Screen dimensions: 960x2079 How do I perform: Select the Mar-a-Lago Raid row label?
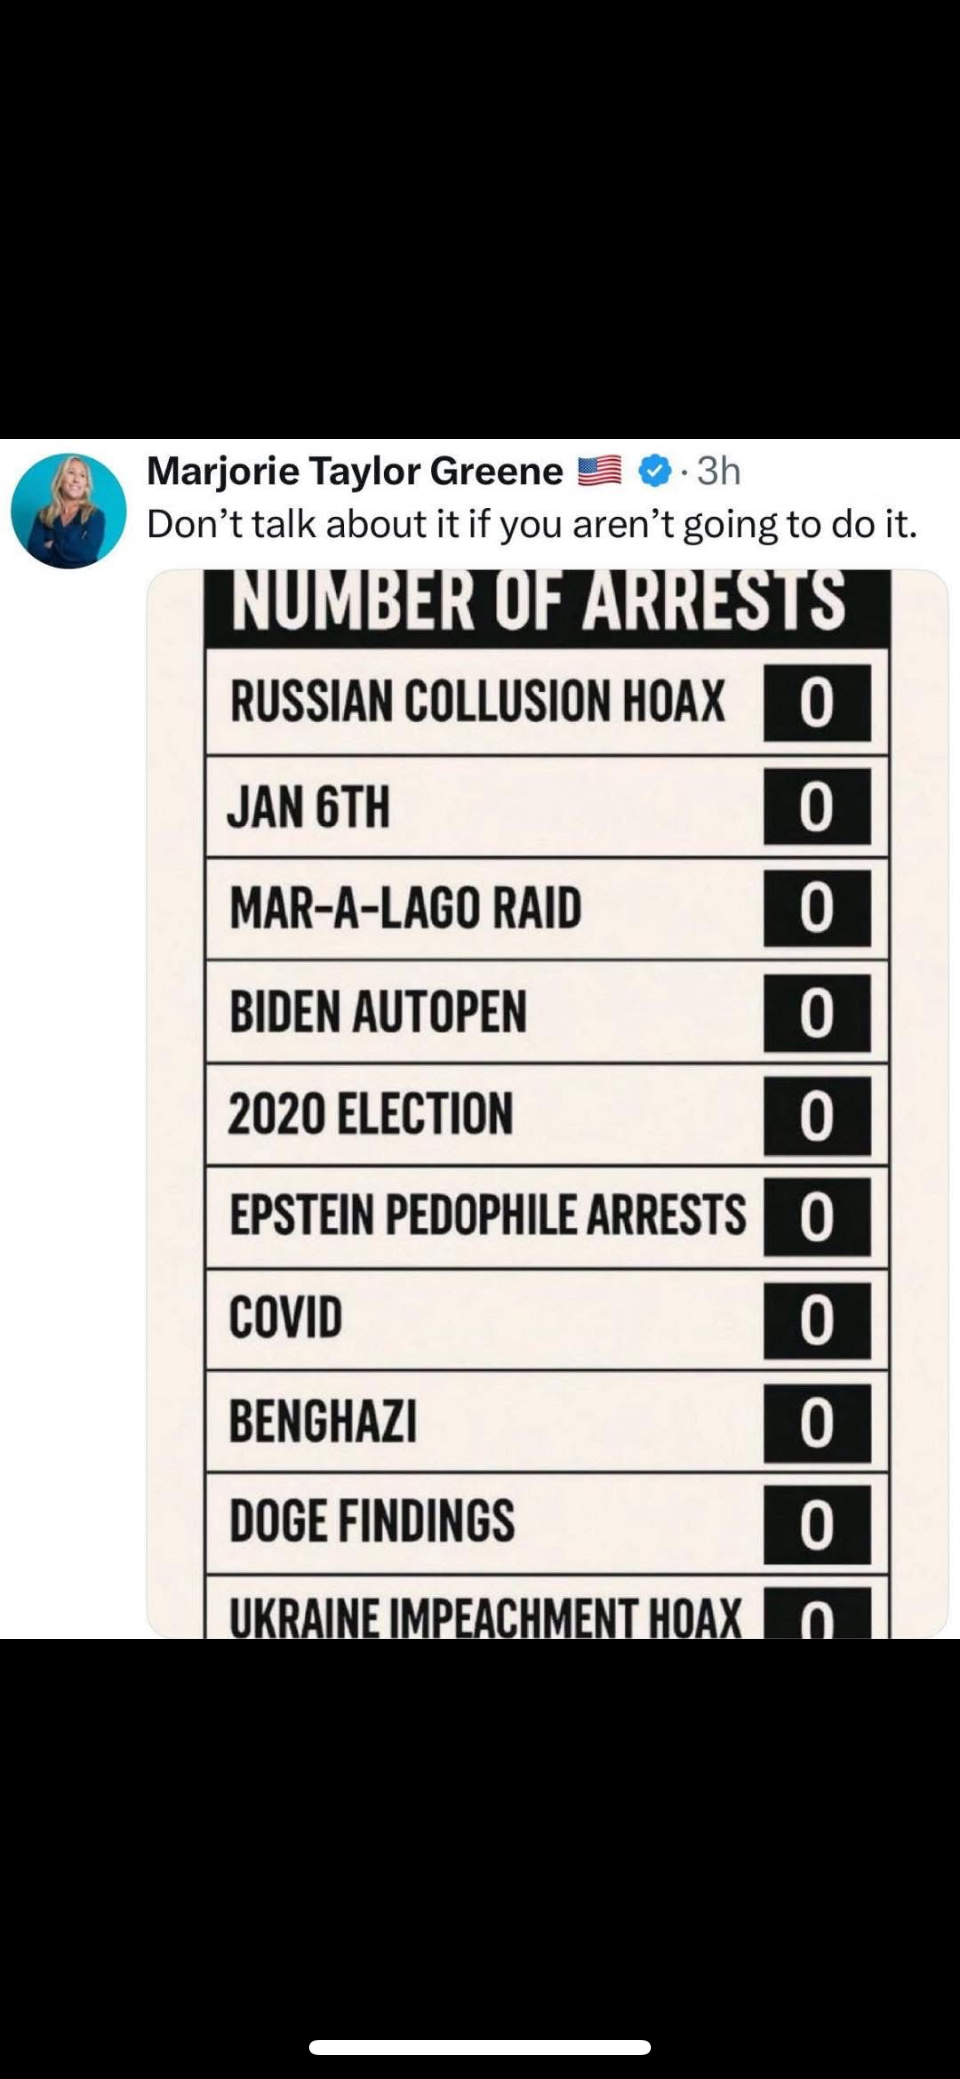405,908
